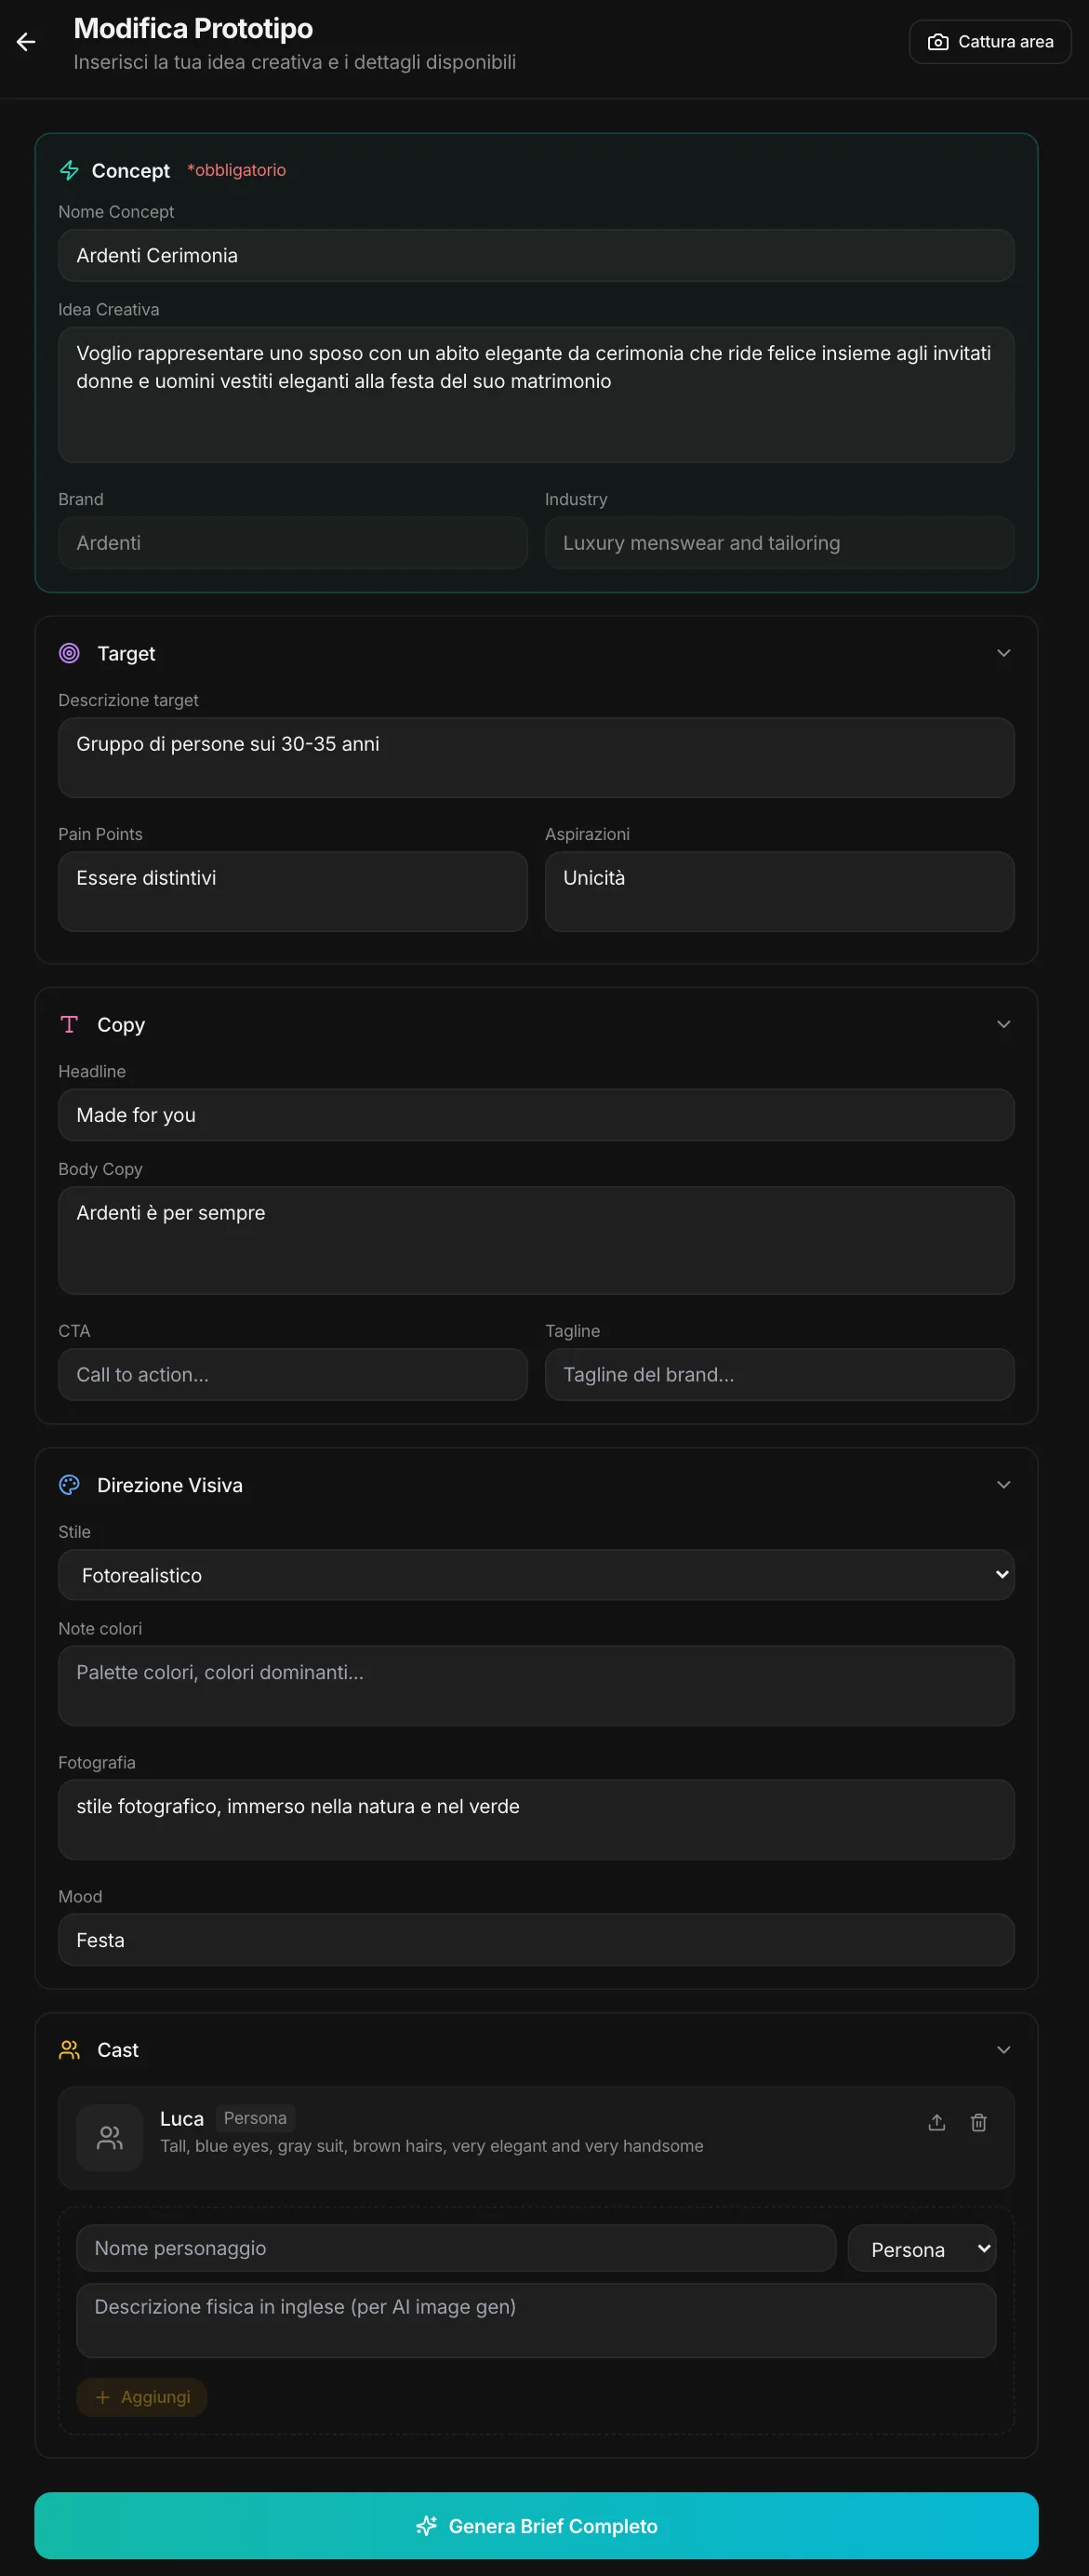This screenshot has width=1089, height=2576.
Task: Click the Nome personaggio field
Action: 456,2248
